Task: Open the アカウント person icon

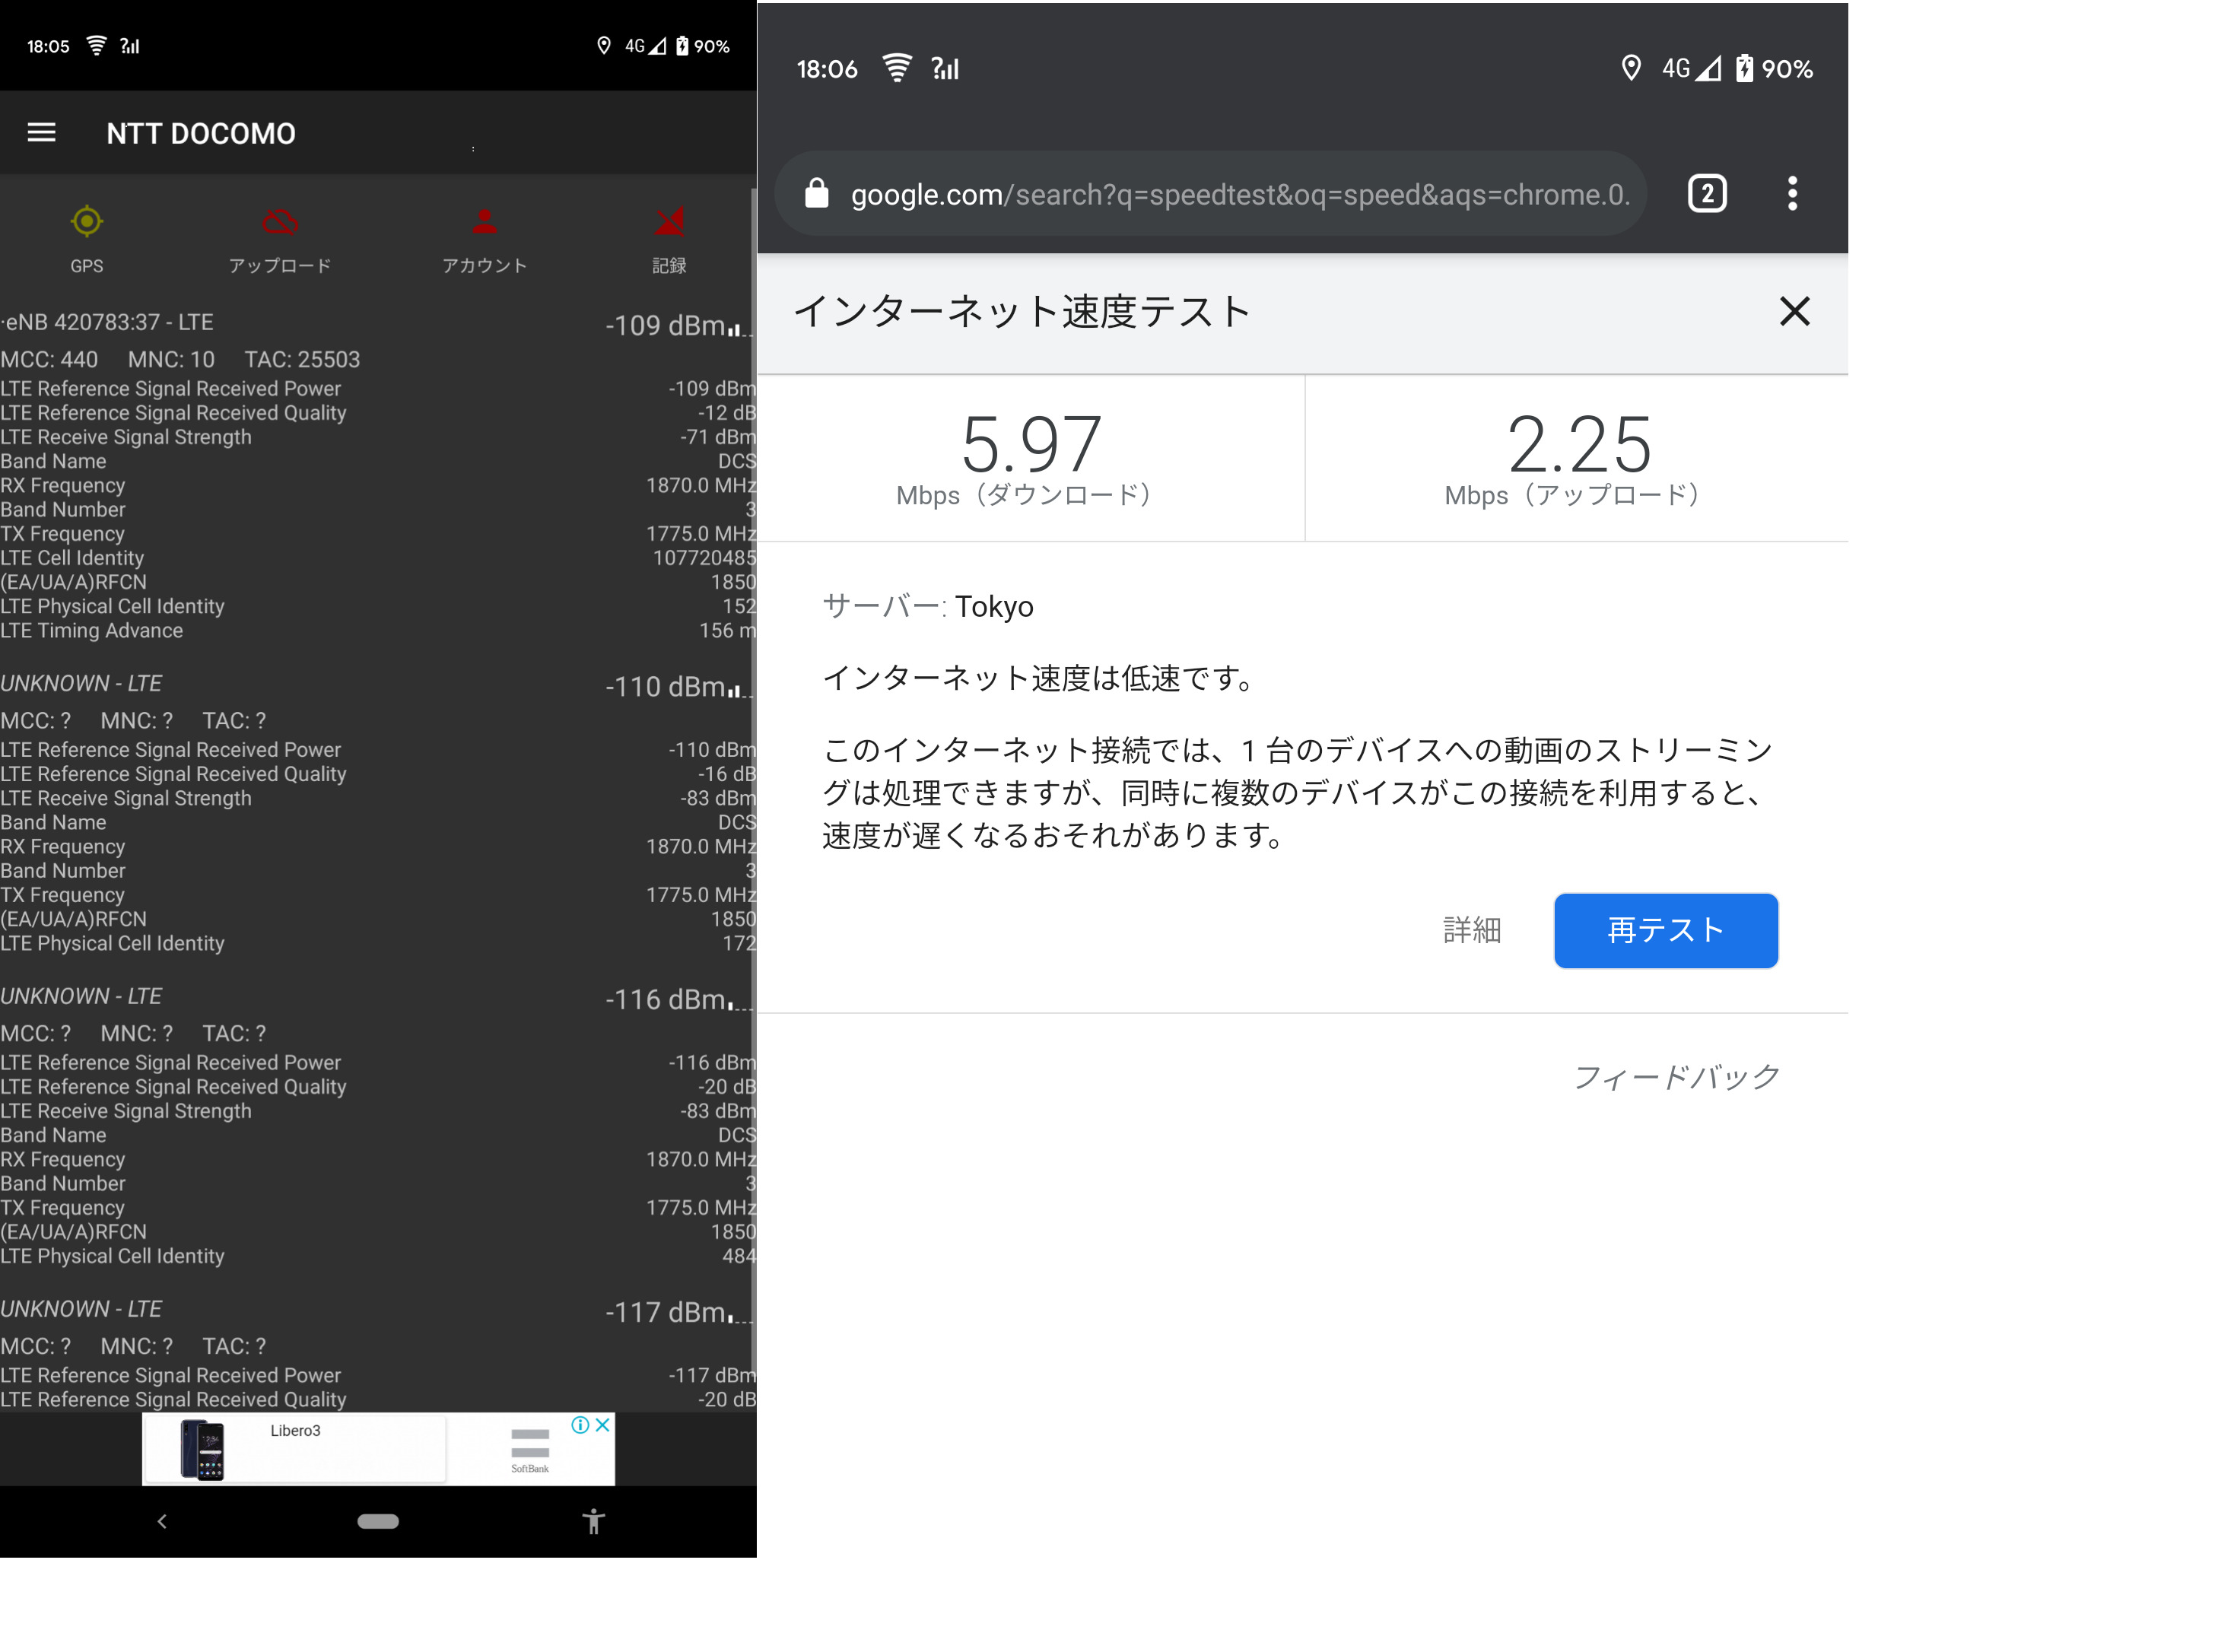Action: [484, 221]
